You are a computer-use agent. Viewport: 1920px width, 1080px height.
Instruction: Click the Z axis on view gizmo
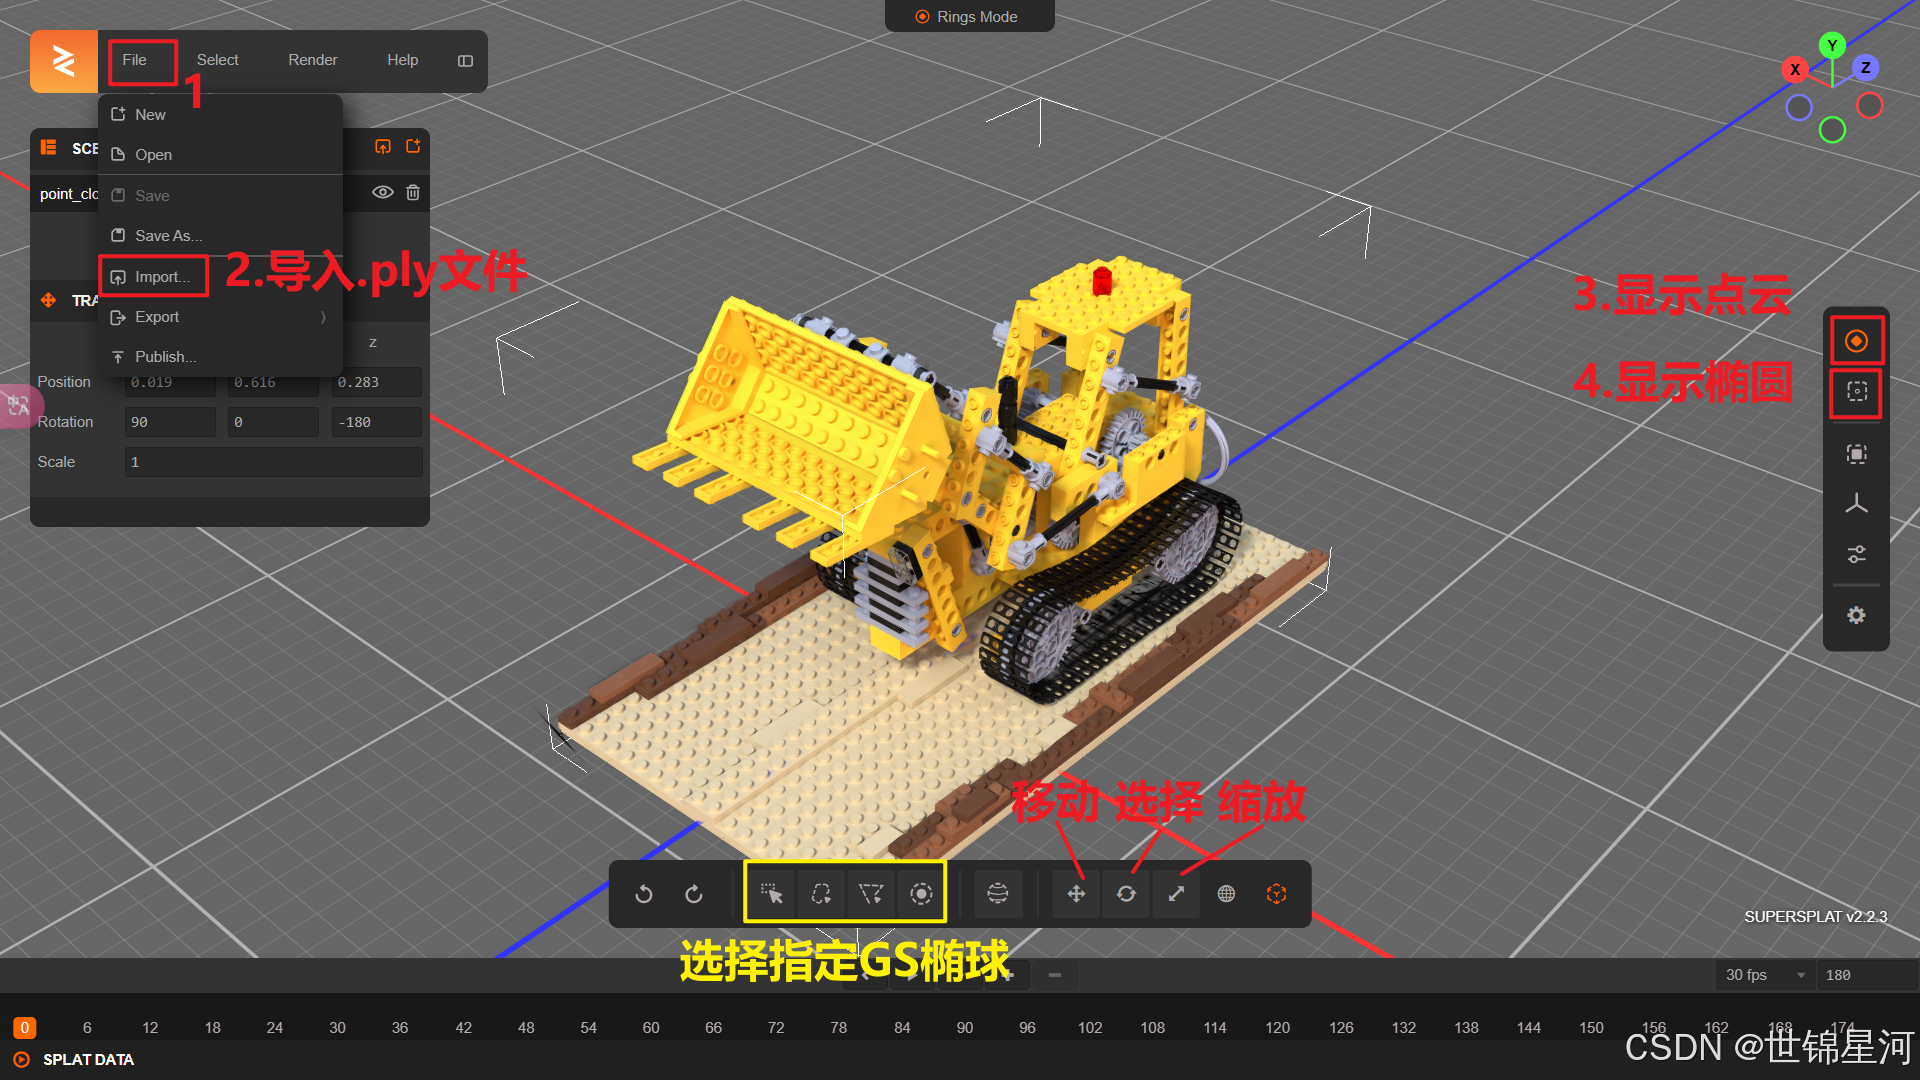pos(1866,67)
